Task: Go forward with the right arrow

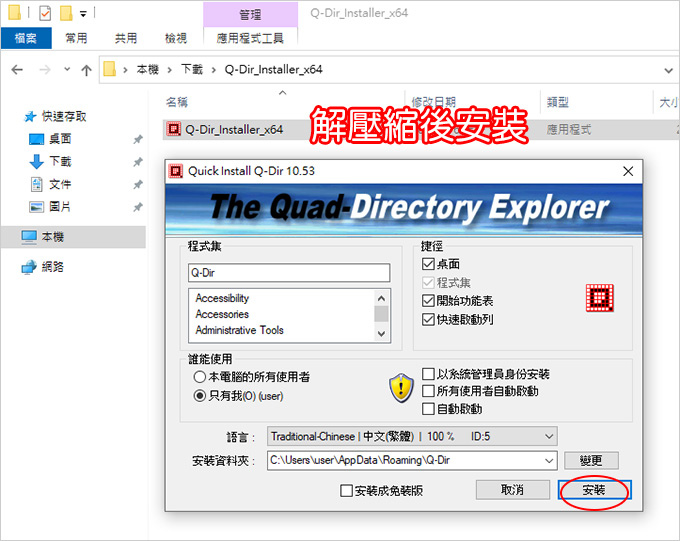Action: (45, 69)
